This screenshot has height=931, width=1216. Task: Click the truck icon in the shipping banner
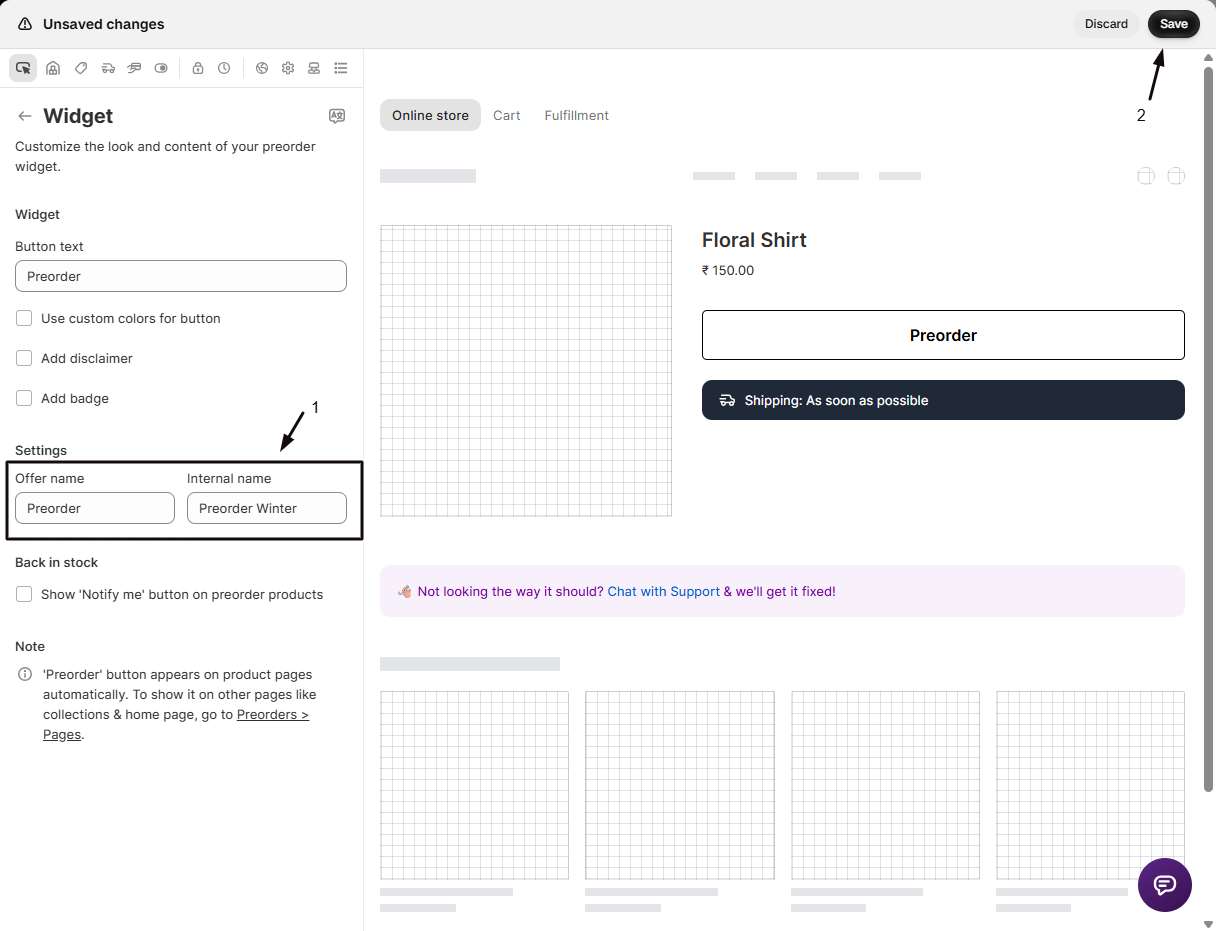(x=727, y=400)
